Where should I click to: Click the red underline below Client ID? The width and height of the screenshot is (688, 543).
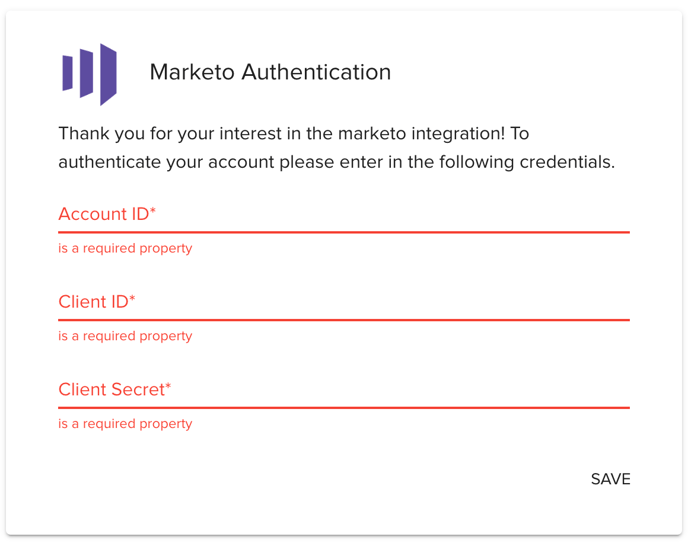coord(343,320)
